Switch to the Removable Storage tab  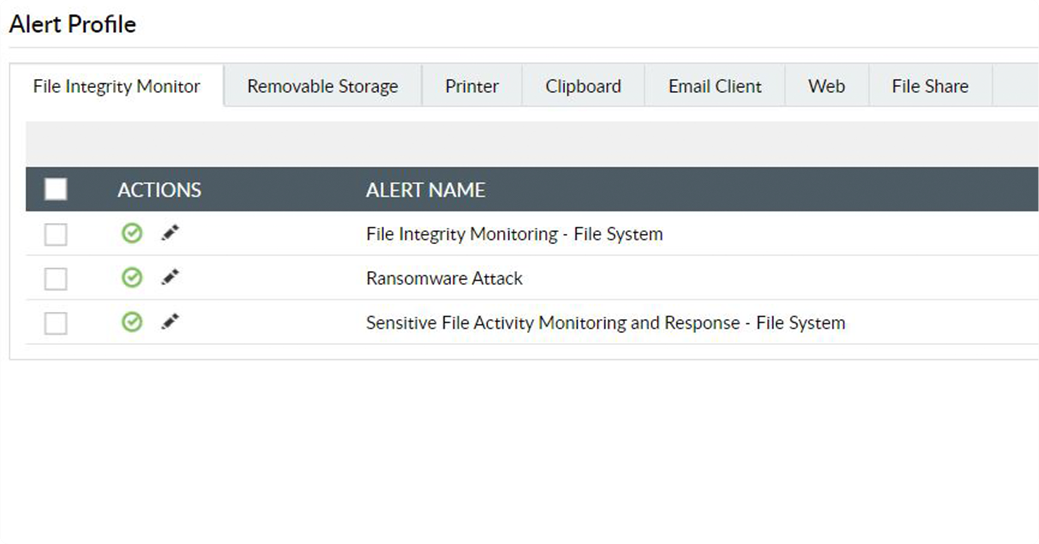pos(322,86)
